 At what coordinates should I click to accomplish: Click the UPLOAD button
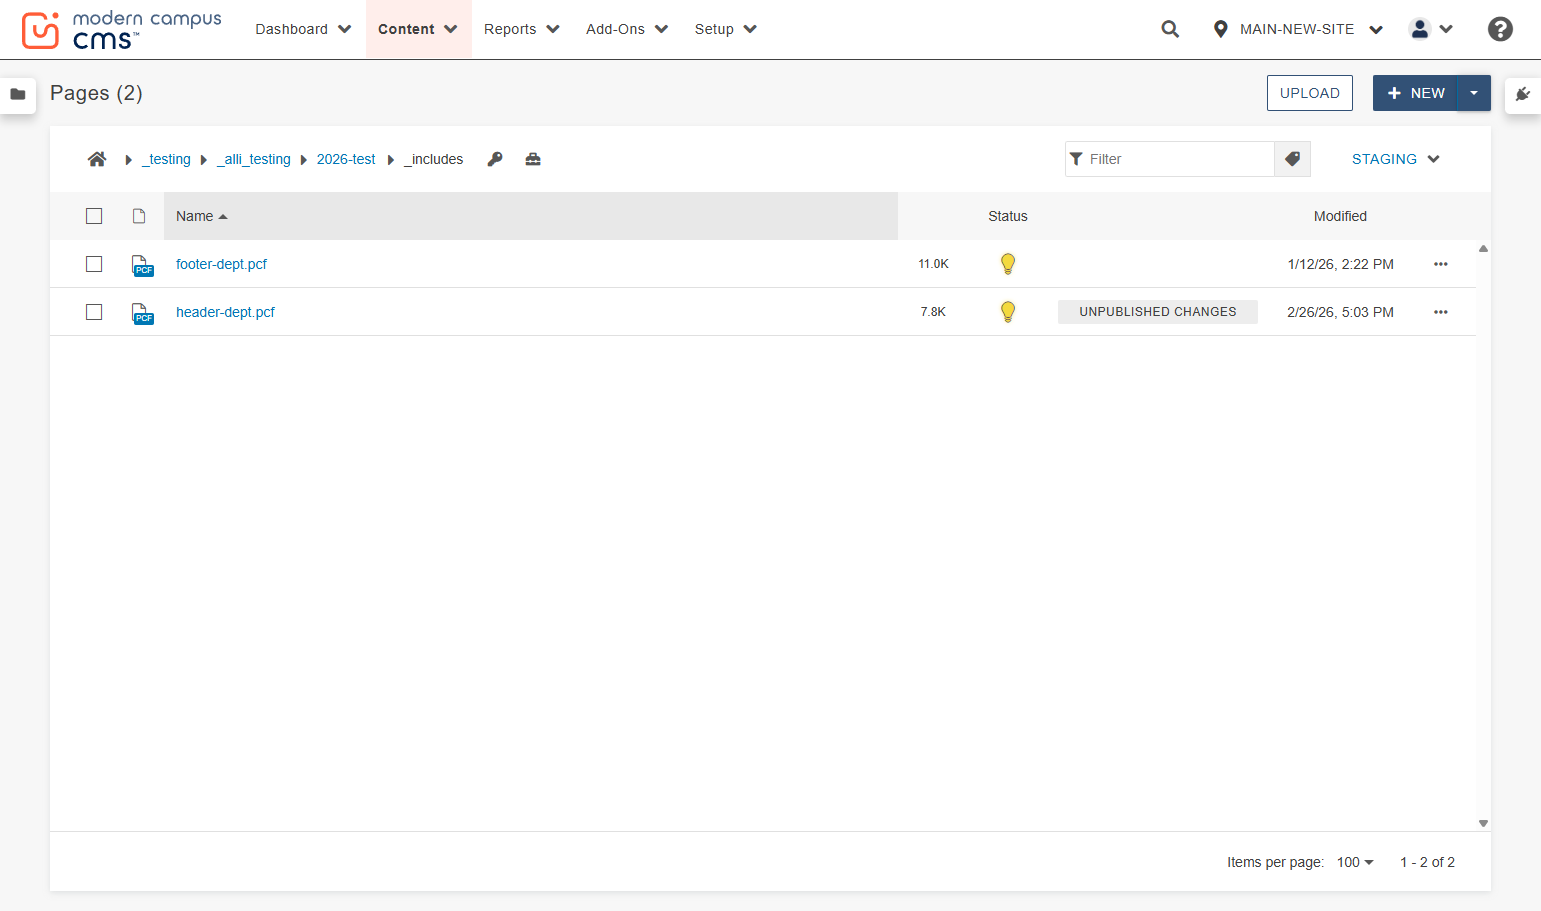[x=1310, y=93]
